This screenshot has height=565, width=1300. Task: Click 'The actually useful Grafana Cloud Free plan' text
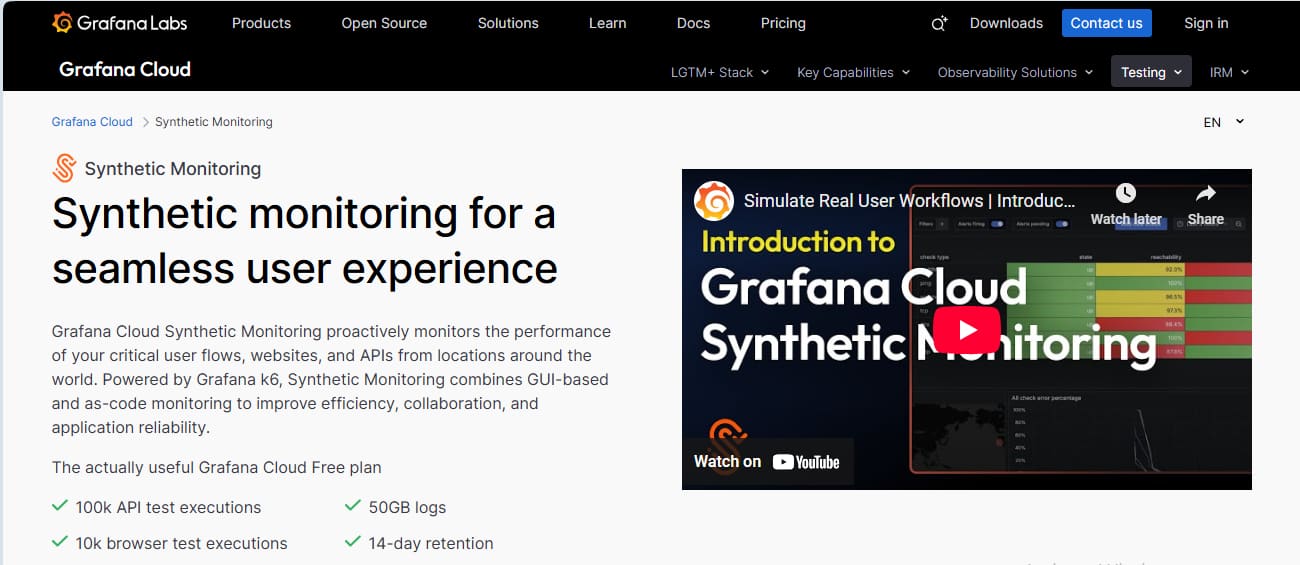216,467
